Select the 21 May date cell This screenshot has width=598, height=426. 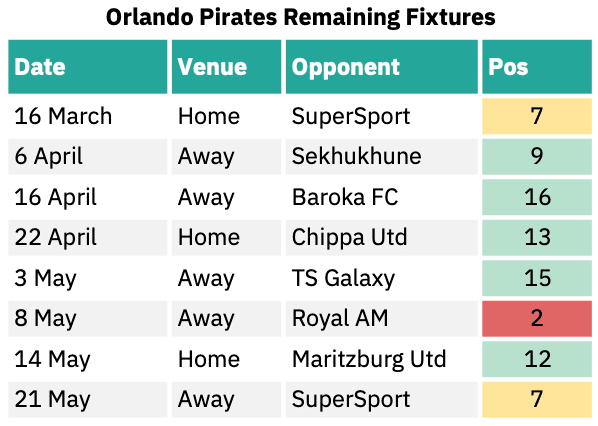(x=88, y=399)
